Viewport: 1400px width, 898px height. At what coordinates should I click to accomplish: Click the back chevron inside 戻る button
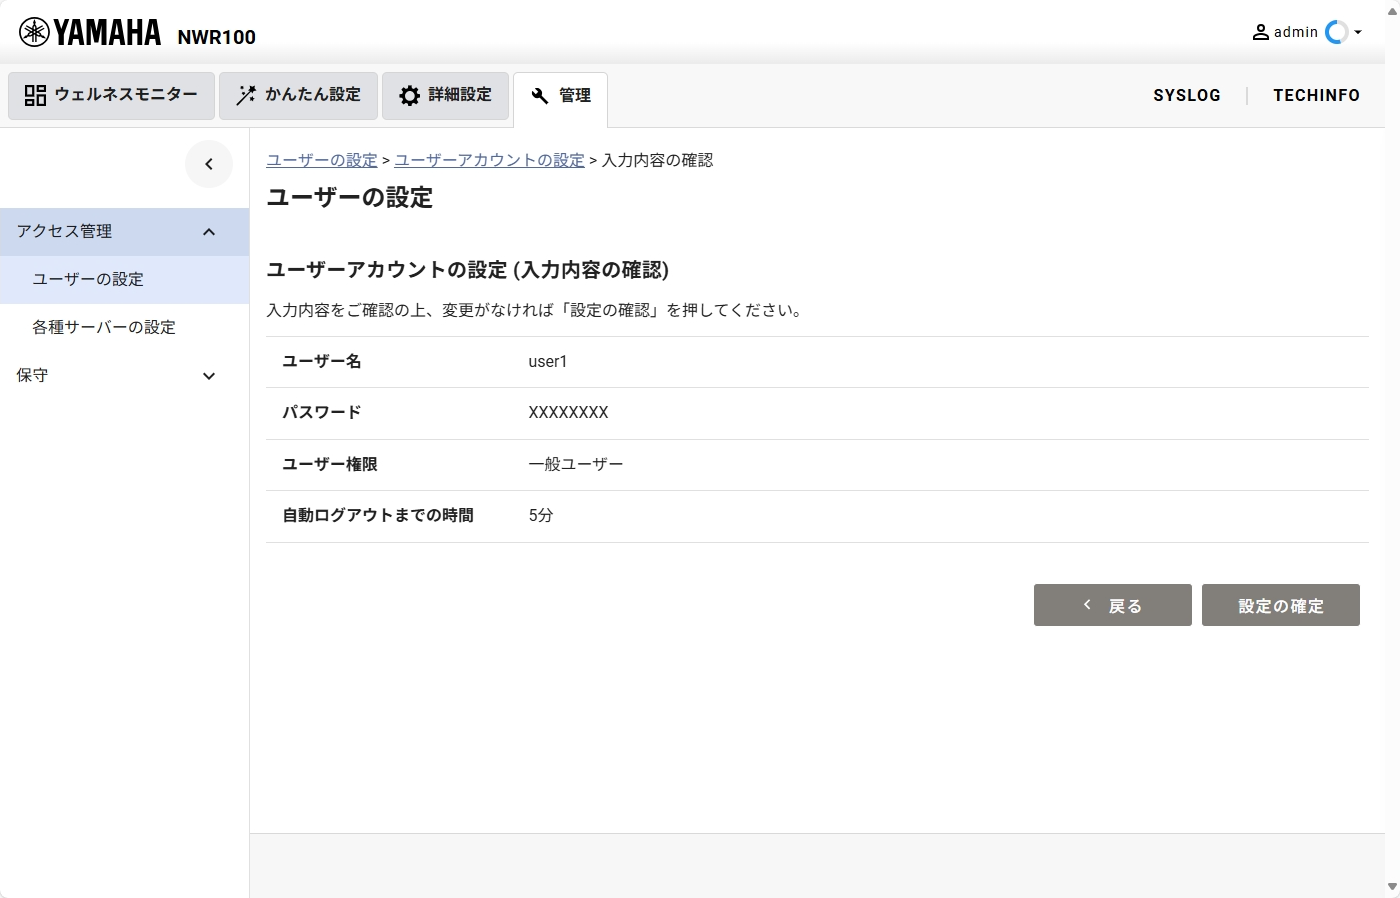[x=1087, y=604]
